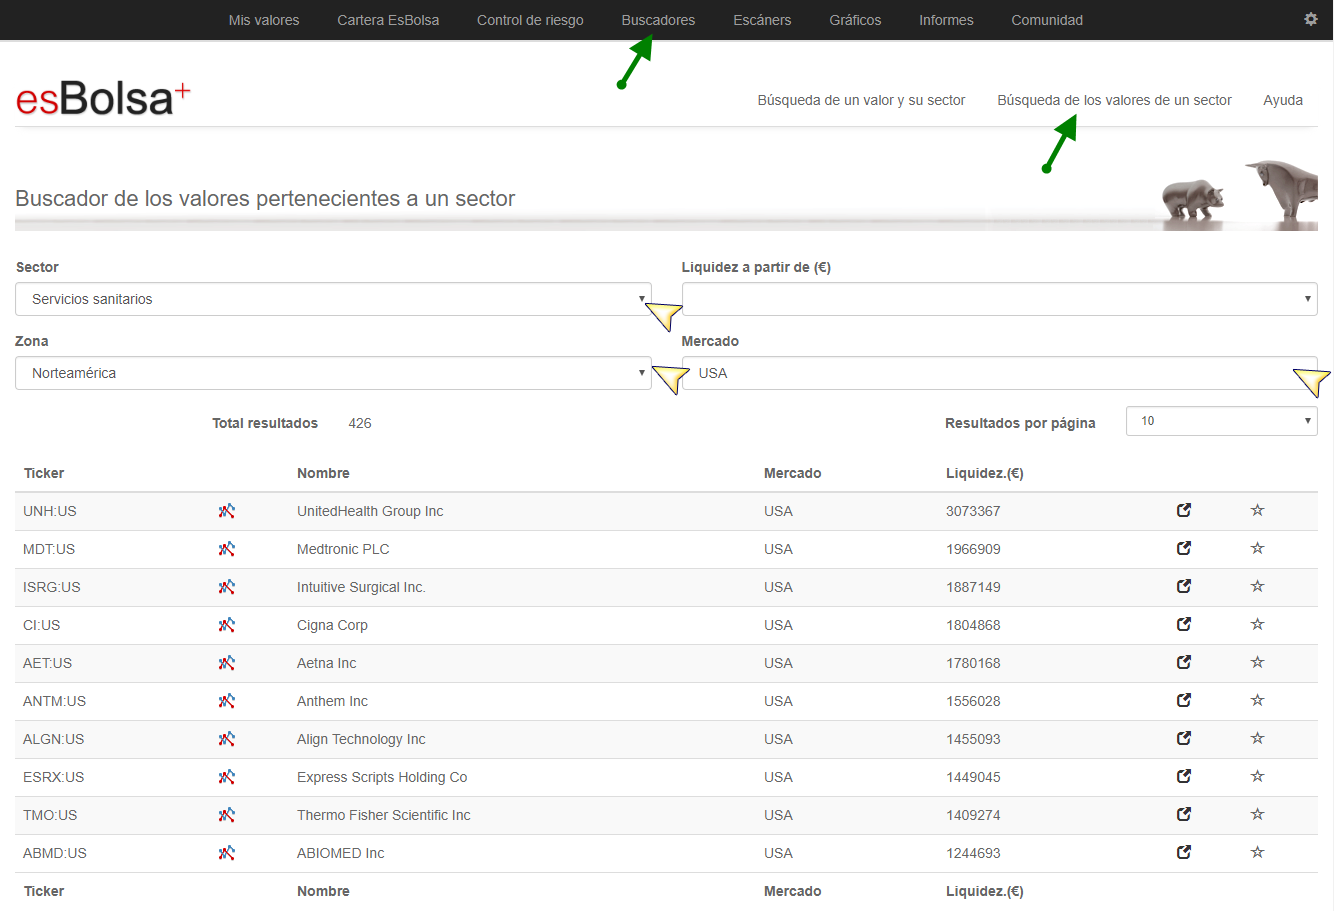The width and height of the screenshot is (1334, 911).
Task: Click Nombre header at top of table
Action: (323, 473)
